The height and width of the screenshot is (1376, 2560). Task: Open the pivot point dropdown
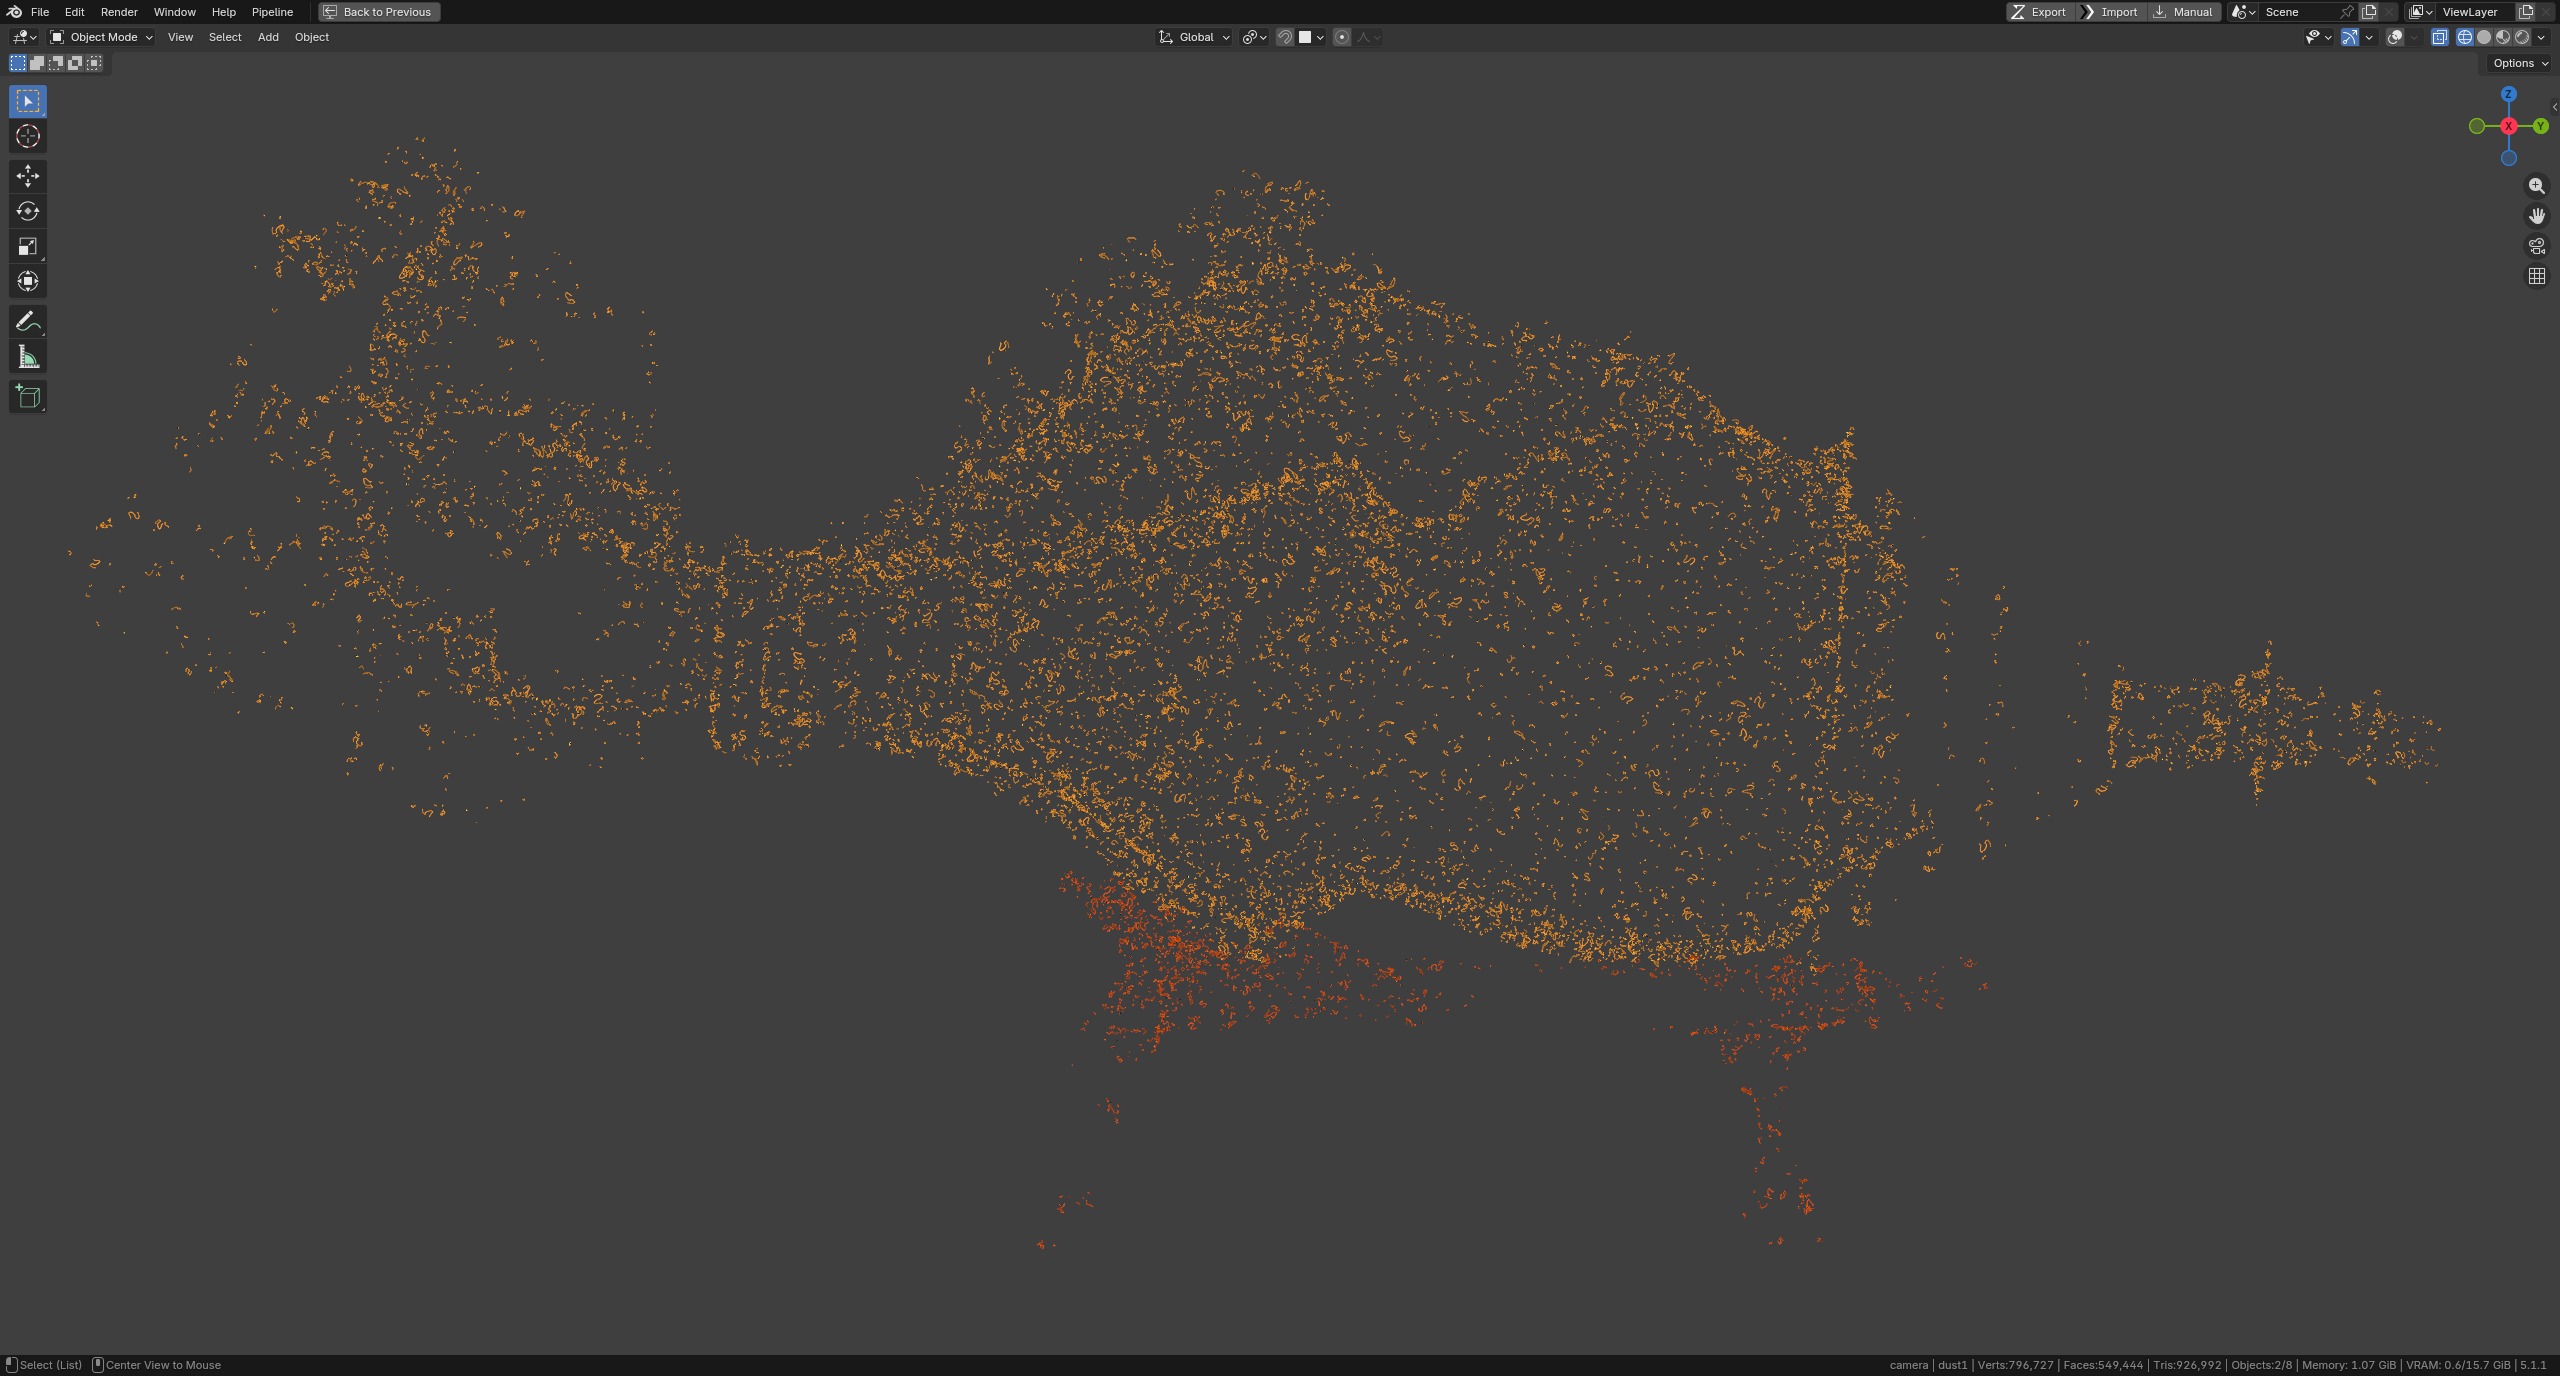[1254, 37]
